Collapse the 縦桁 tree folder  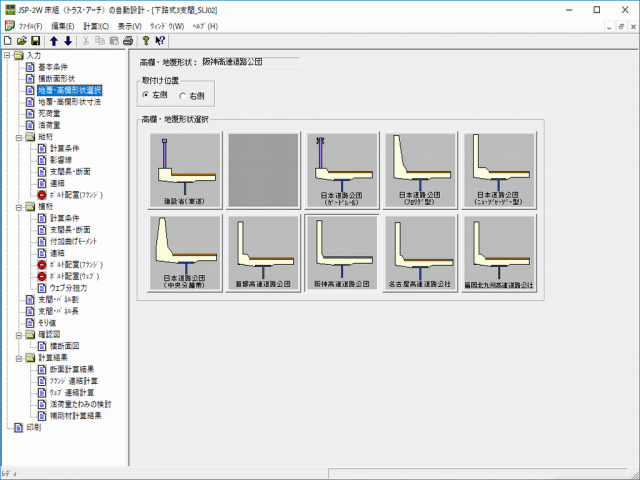18,137
